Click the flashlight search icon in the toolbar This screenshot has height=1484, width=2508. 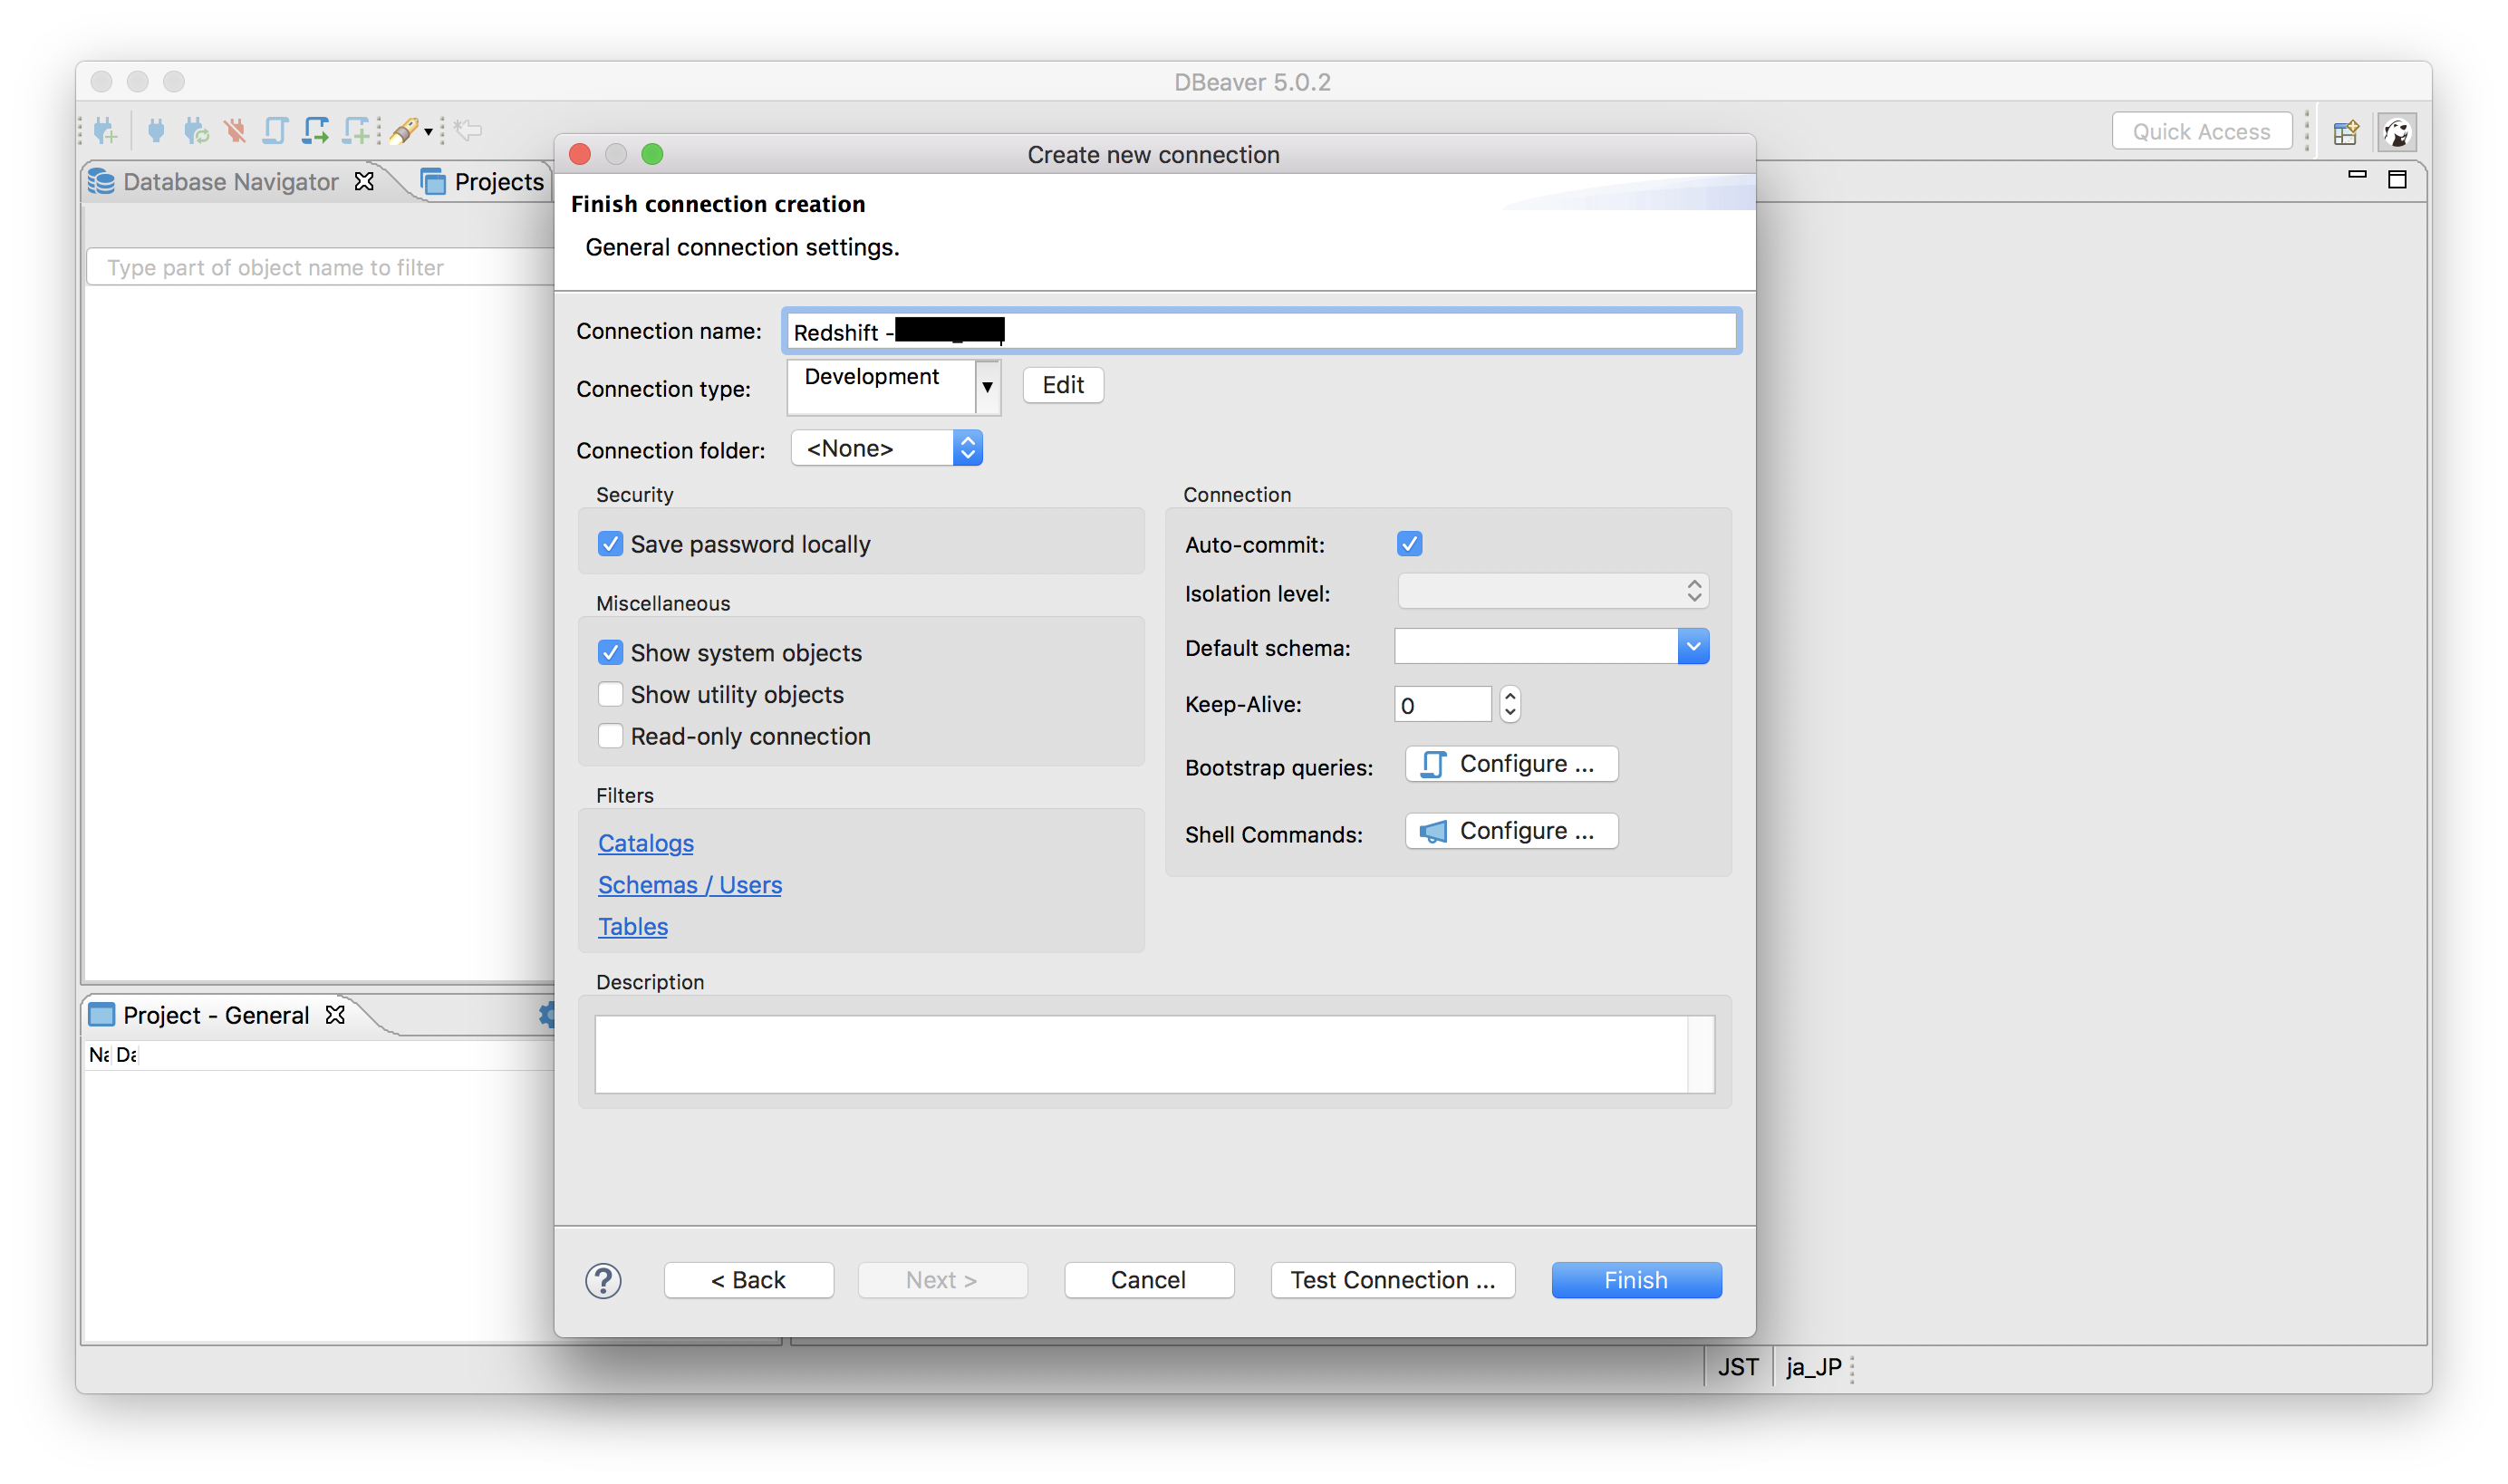coord(404,130)
